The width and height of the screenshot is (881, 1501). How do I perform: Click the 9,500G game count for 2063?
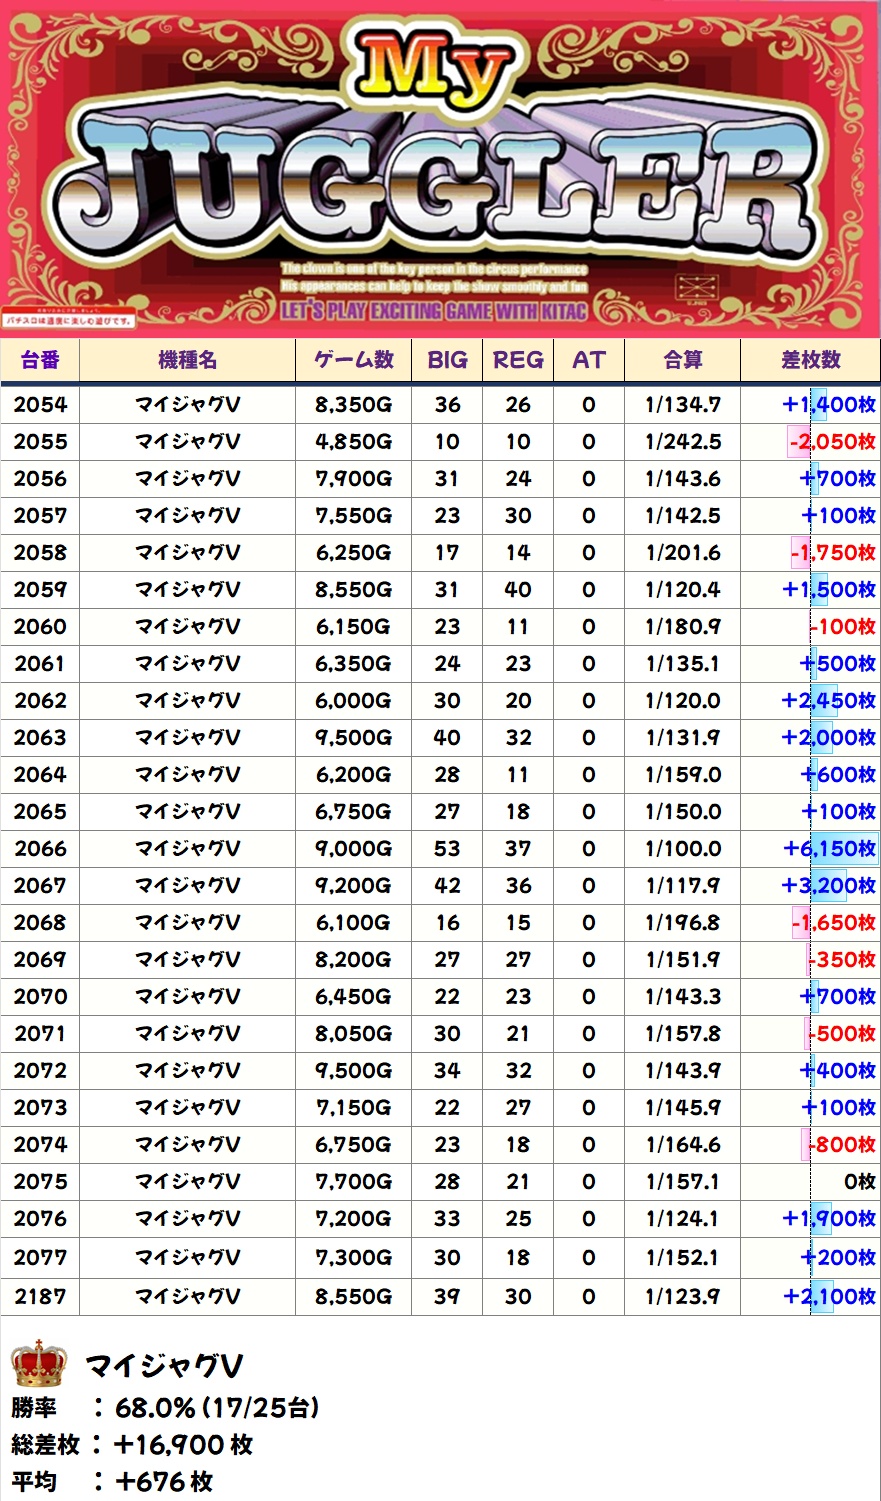(353, 738)
